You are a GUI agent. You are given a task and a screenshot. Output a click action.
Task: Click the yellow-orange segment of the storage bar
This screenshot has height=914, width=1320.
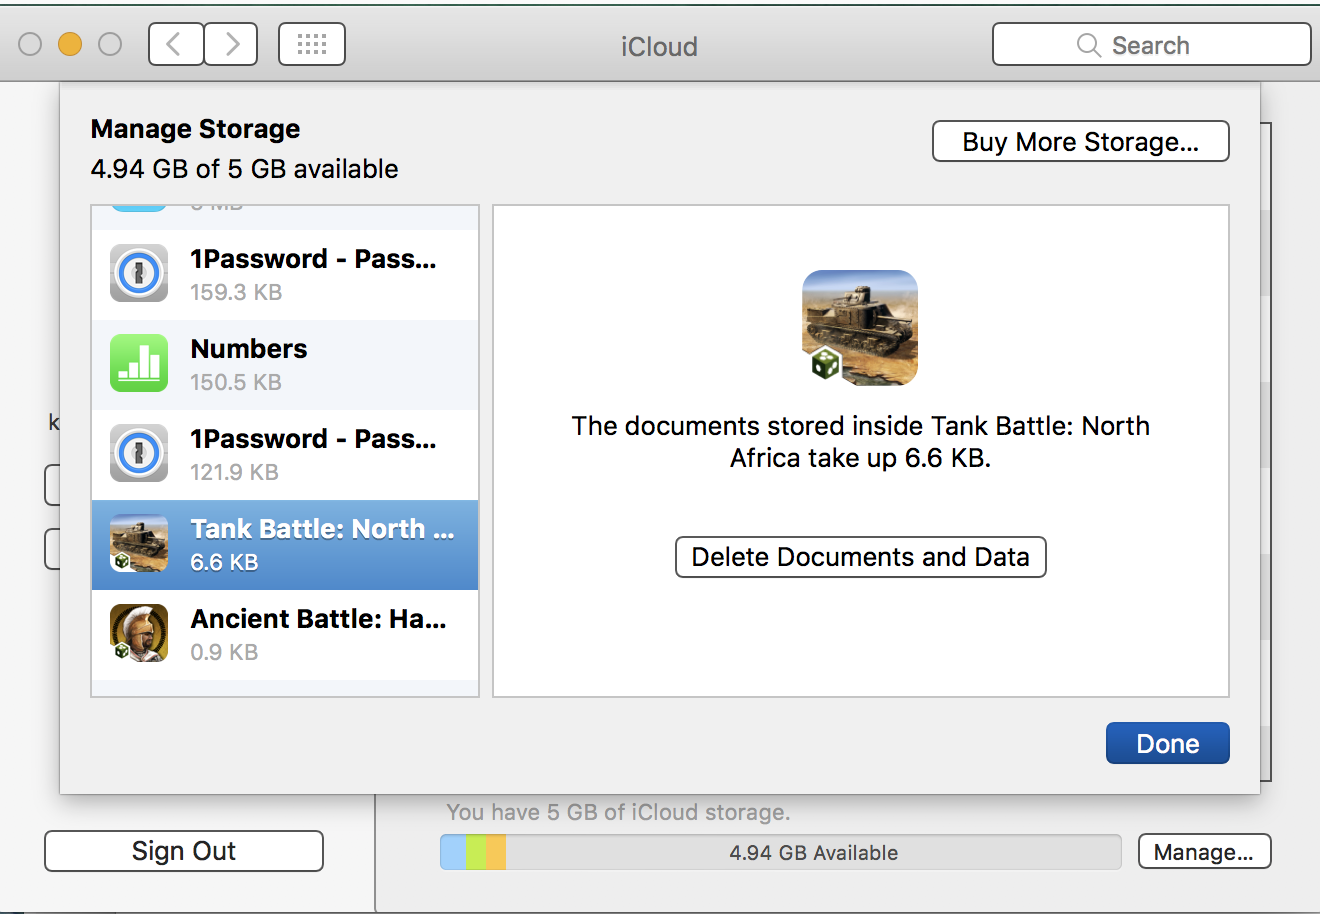[496, 852]
